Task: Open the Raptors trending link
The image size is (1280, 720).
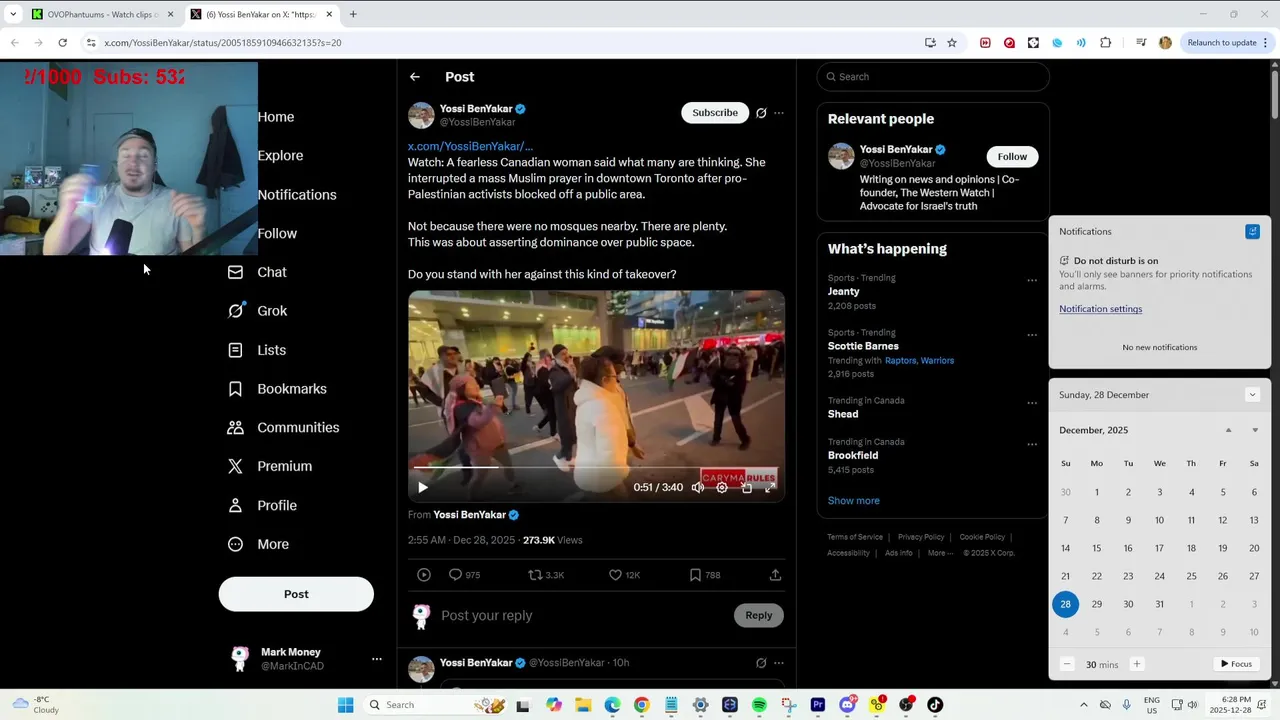Action: point(900,361)
